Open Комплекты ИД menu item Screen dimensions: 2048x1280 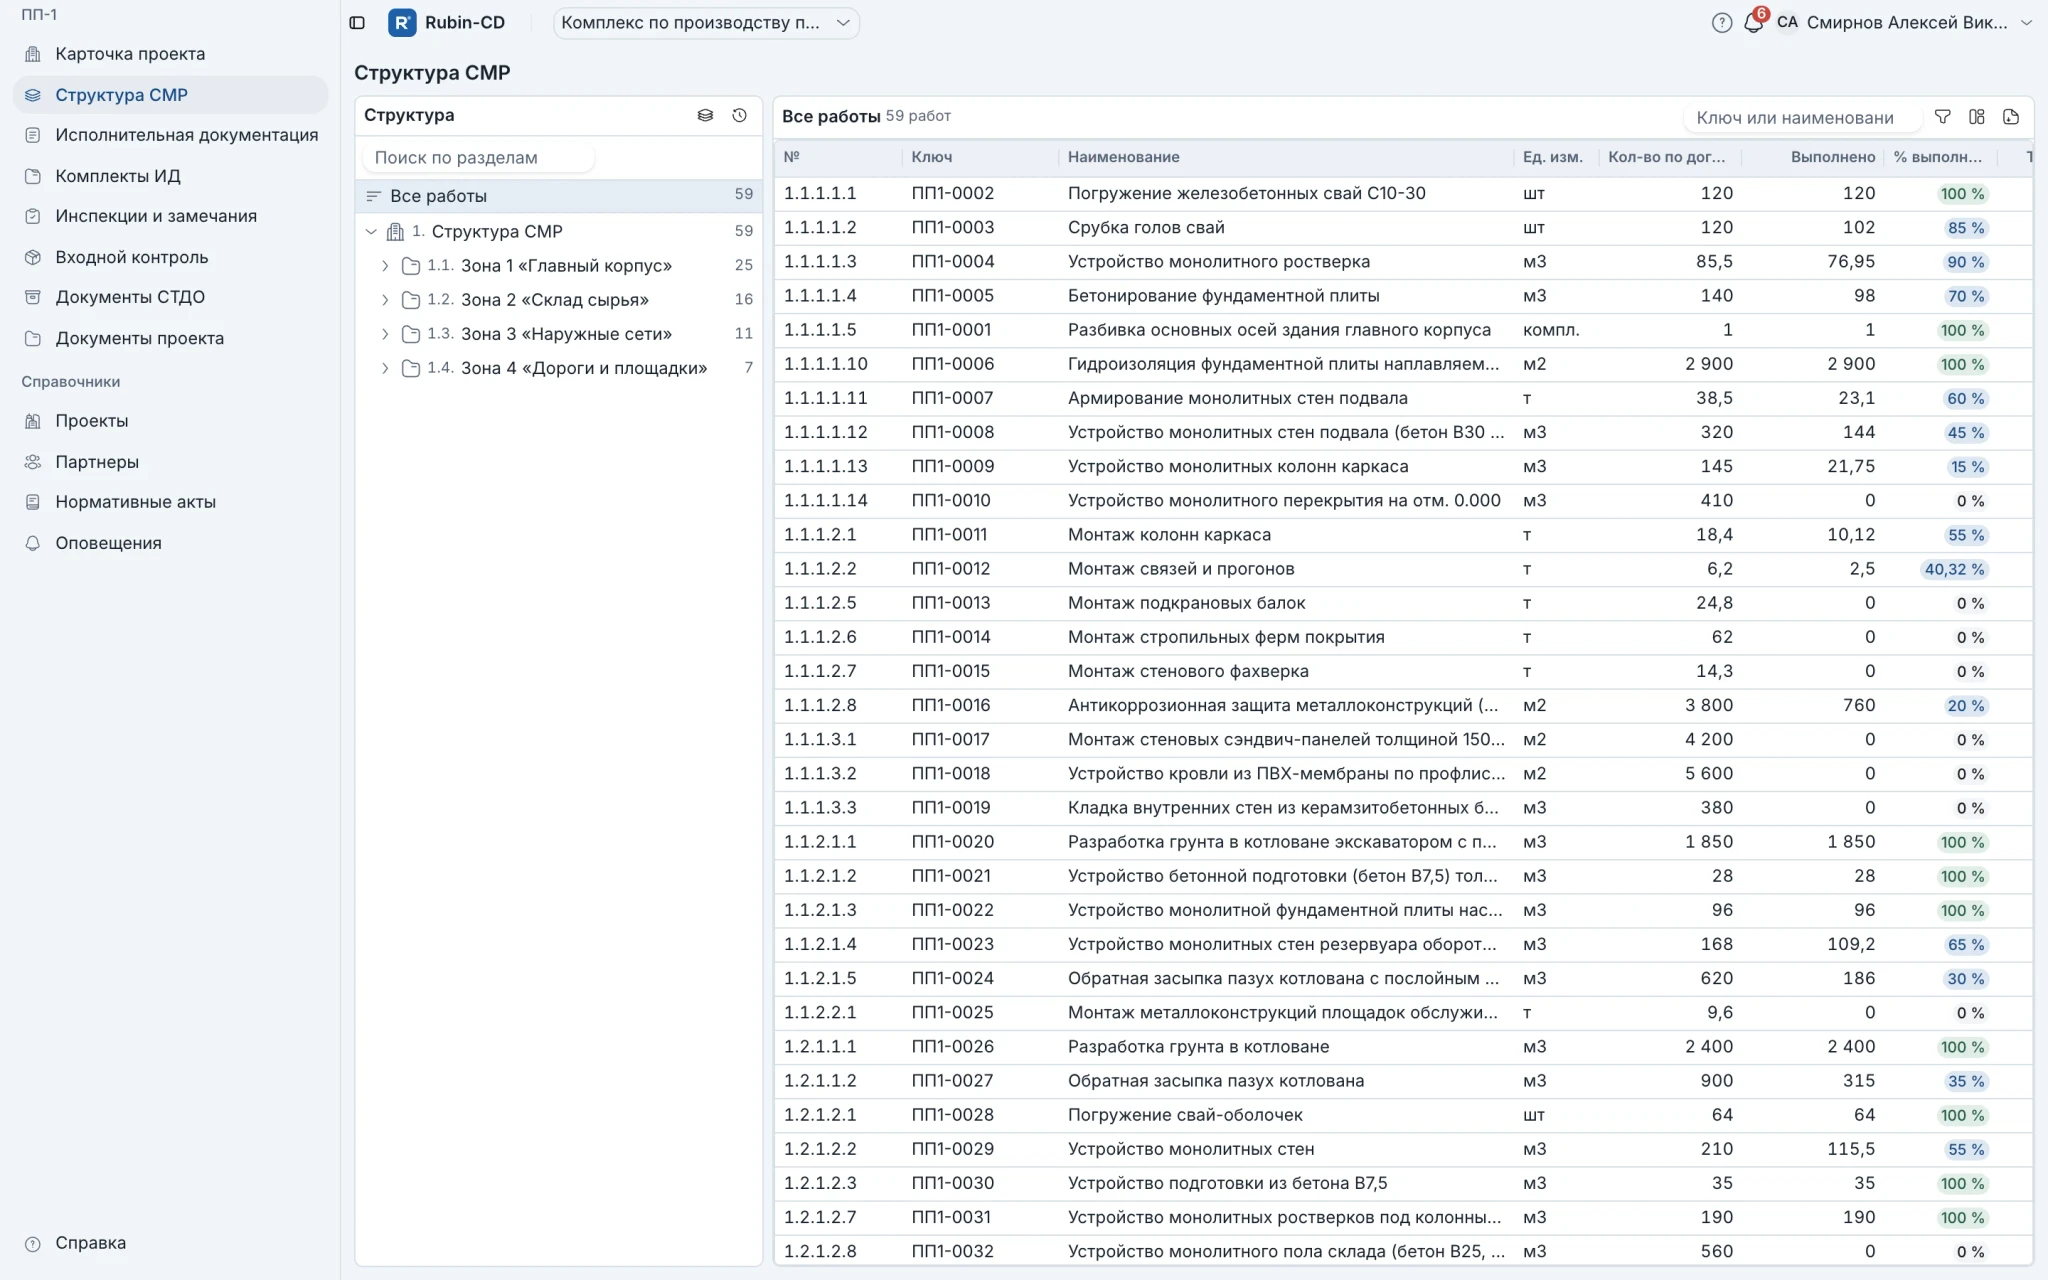click(171, 176)
